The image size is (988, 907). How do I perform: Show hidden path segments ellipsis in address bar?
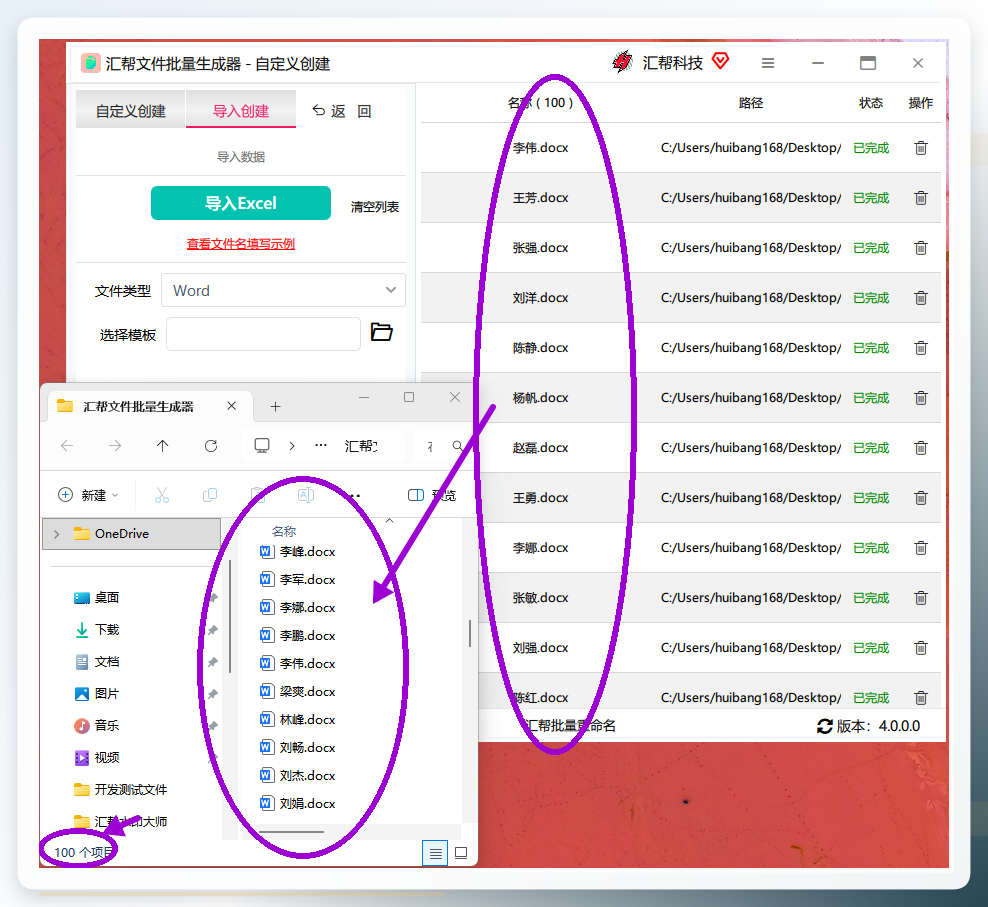tap(321, 445)
